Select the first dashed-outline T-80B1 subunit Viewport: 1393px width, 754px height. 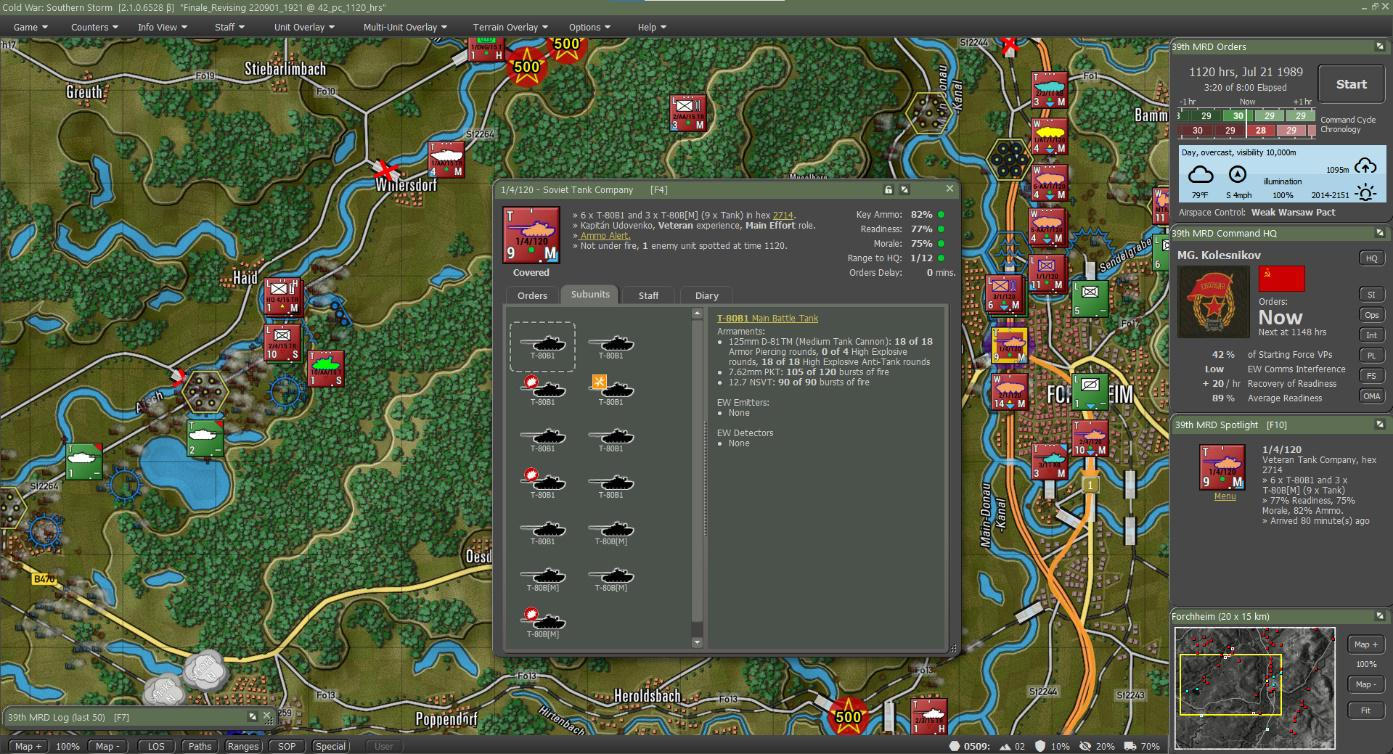[x=542, y=347]
